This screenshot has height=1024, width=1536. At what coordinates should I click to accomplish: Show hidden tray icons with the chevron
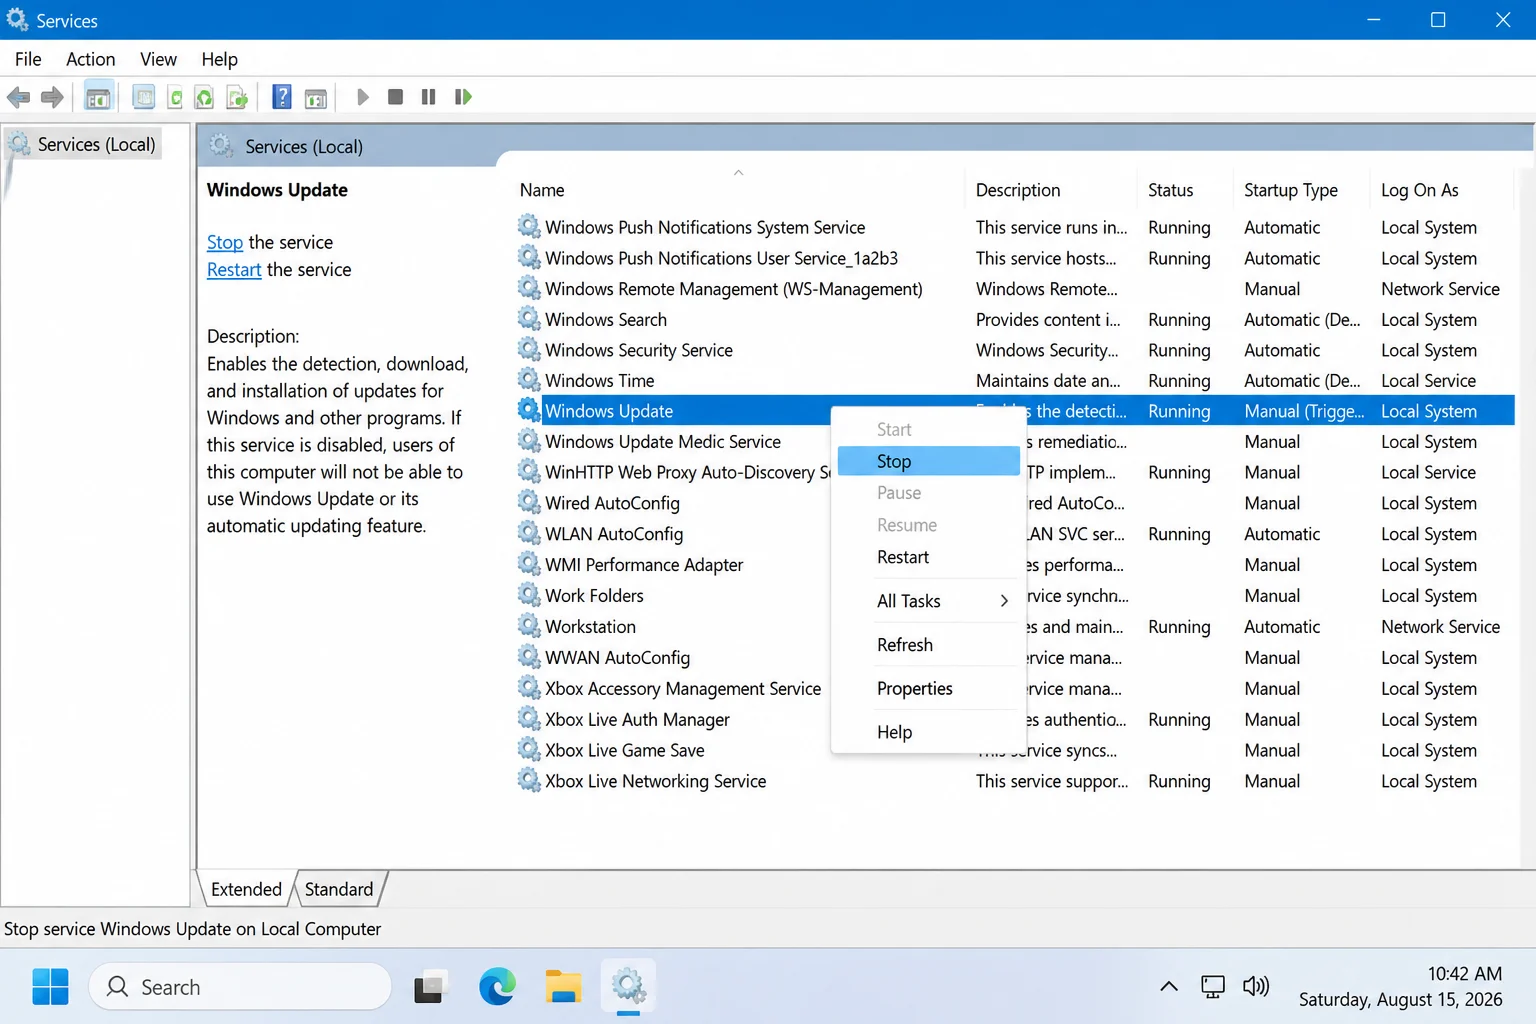[1168, 987]
